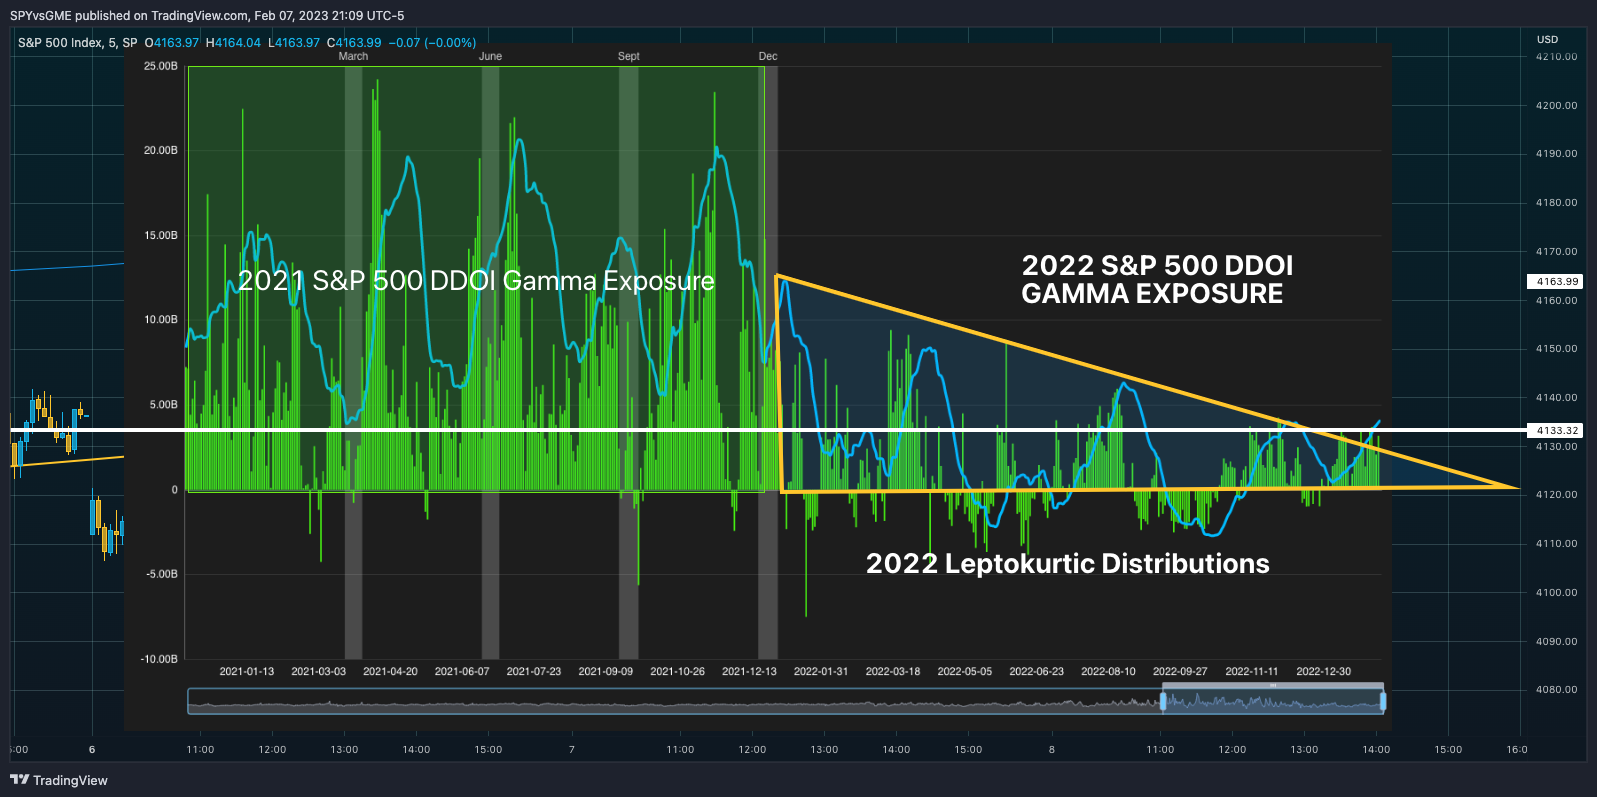Click the 2021-01-13 date label
This screenshot has width=1597, height=797.
pos(246,671)
